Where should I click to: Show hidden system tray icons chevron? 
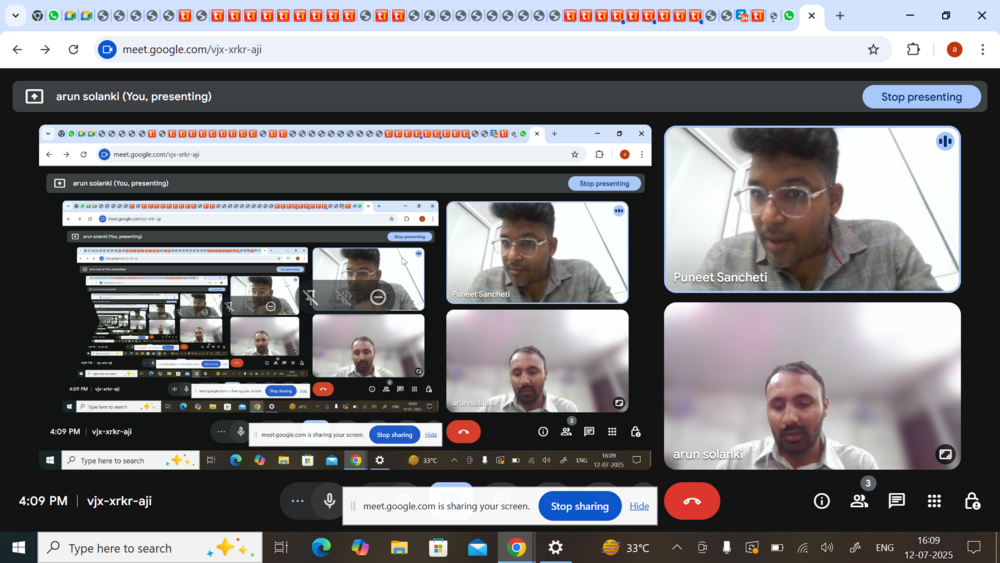click(x=676, y=548)
